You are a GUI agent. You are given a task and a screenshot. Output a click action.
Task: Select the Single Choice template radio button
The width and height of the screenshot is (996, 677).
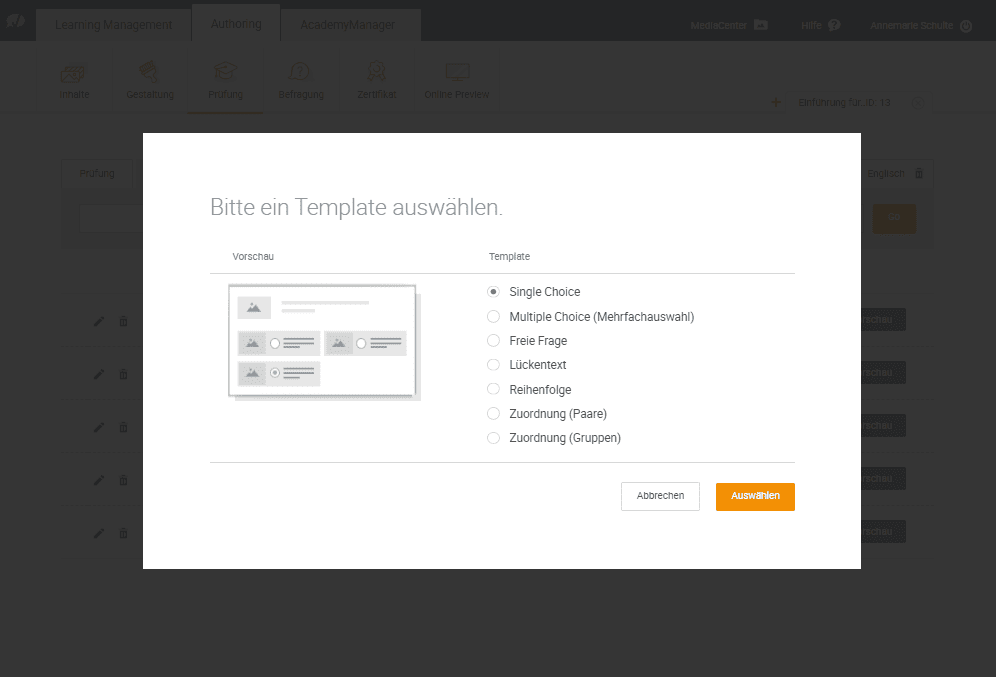click(493, 292)
